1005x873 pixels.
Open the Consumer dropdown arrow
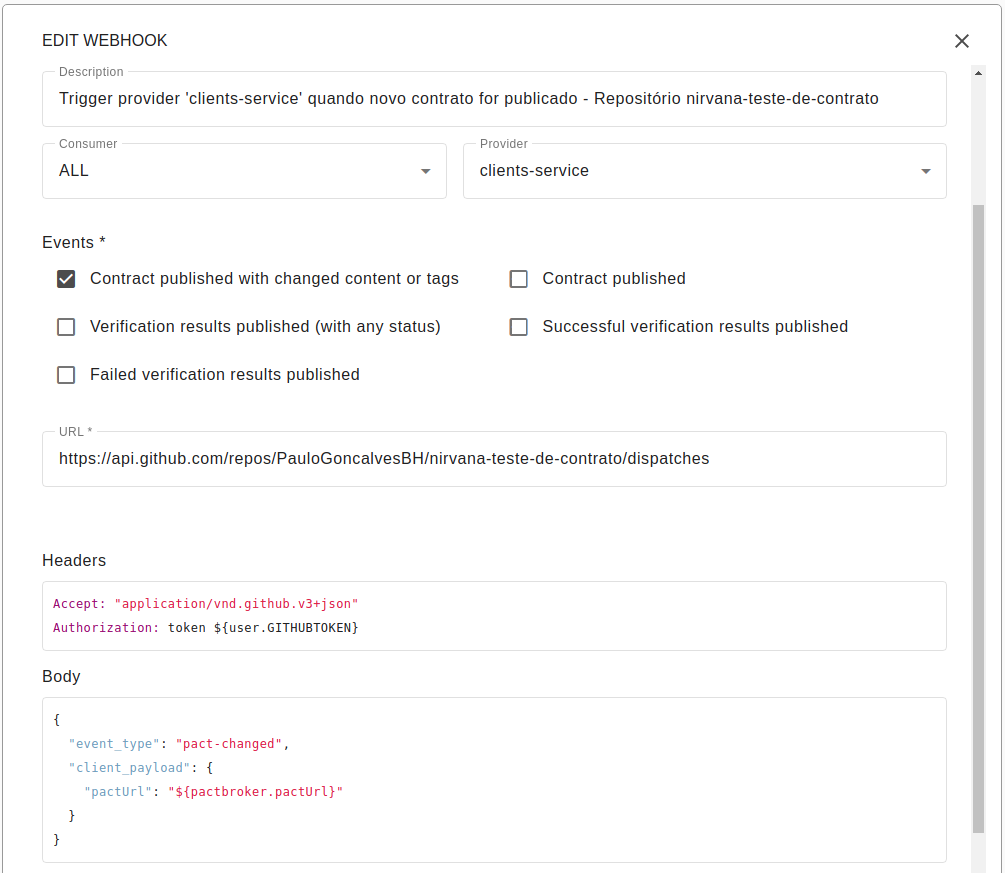426,171
